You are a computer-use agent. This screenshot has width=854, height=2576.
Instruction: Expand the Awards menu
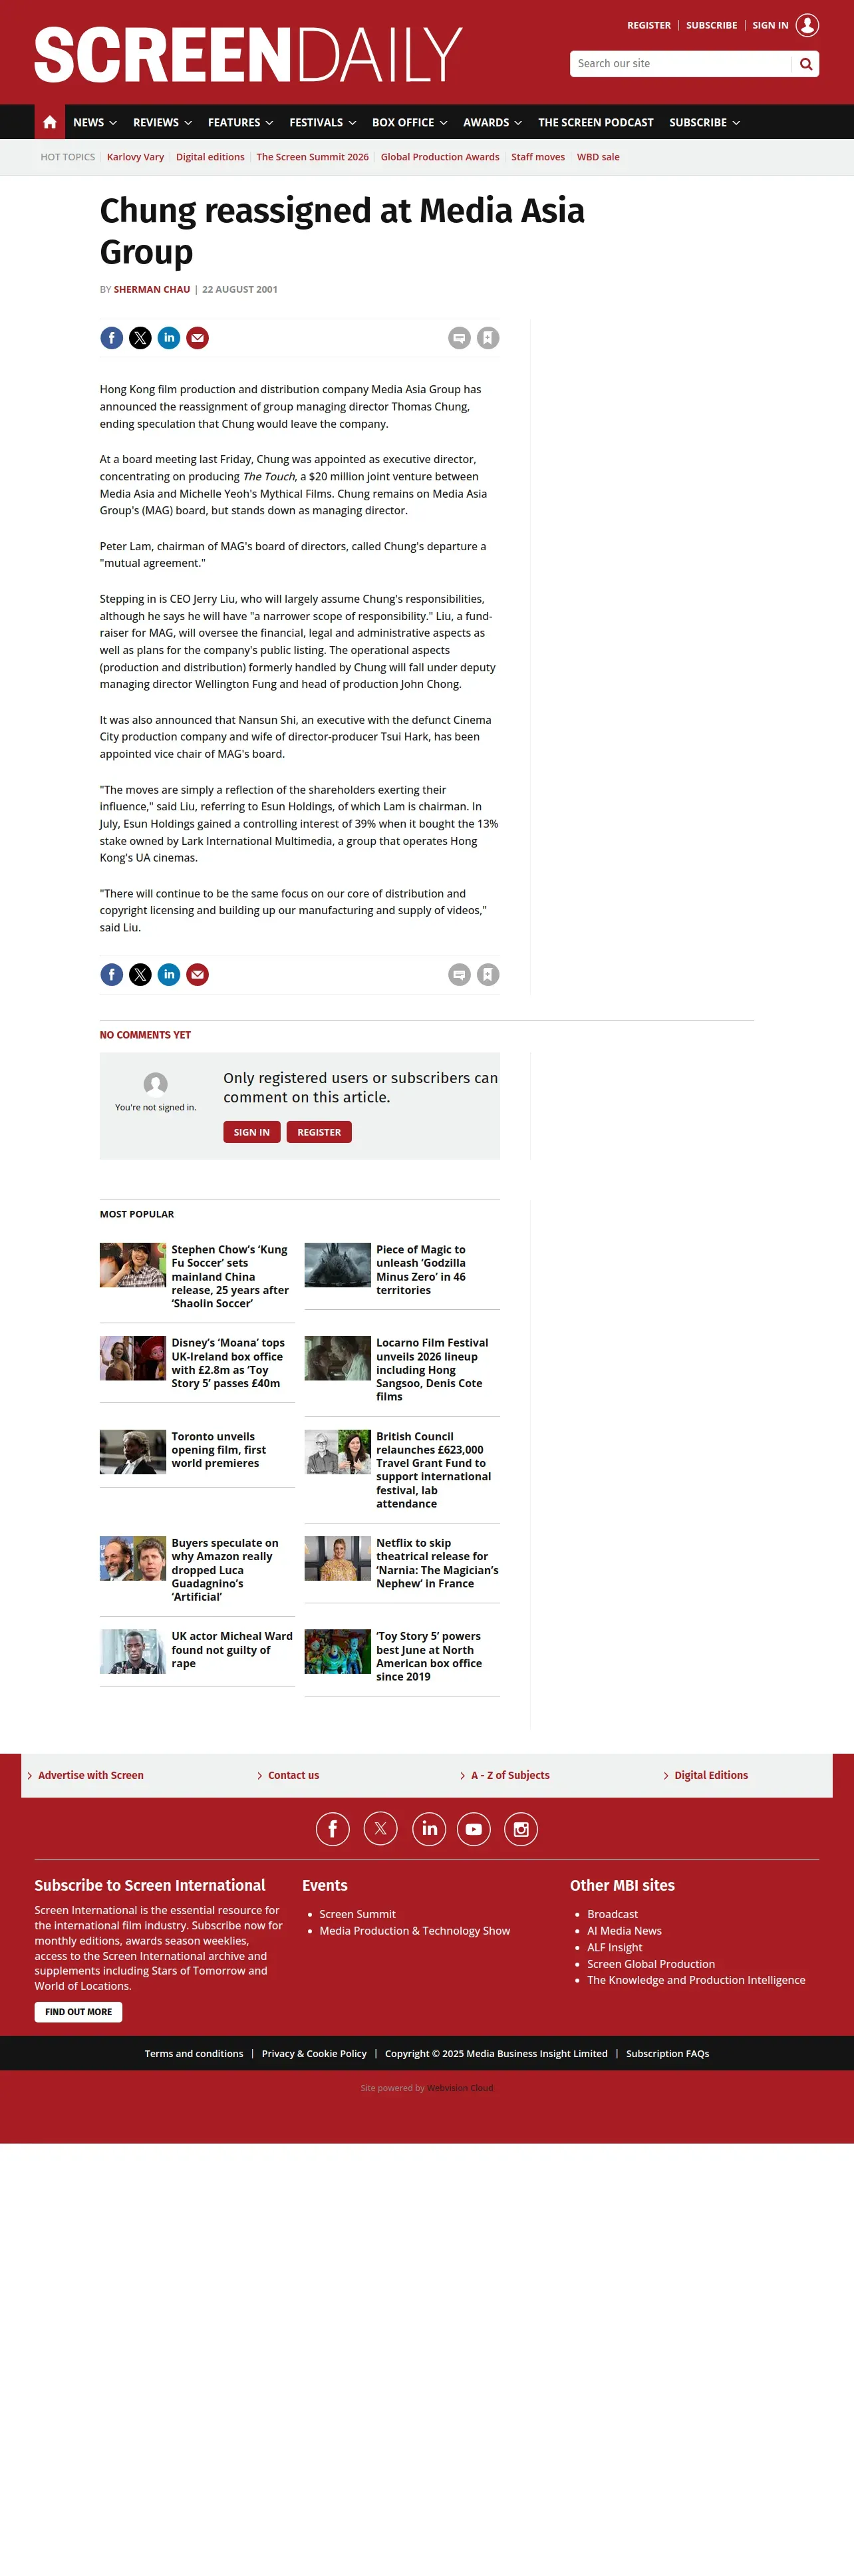pos(492,122)
